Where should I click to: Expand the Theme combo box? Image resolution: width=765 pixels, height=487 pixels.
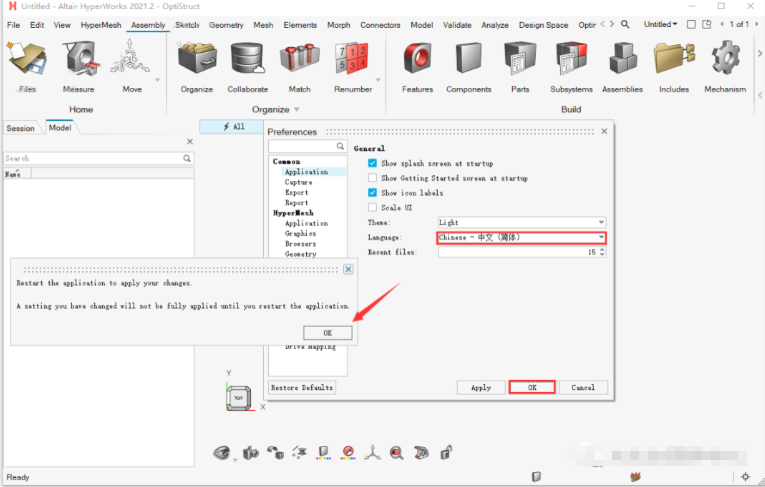[x=521, y=222]
